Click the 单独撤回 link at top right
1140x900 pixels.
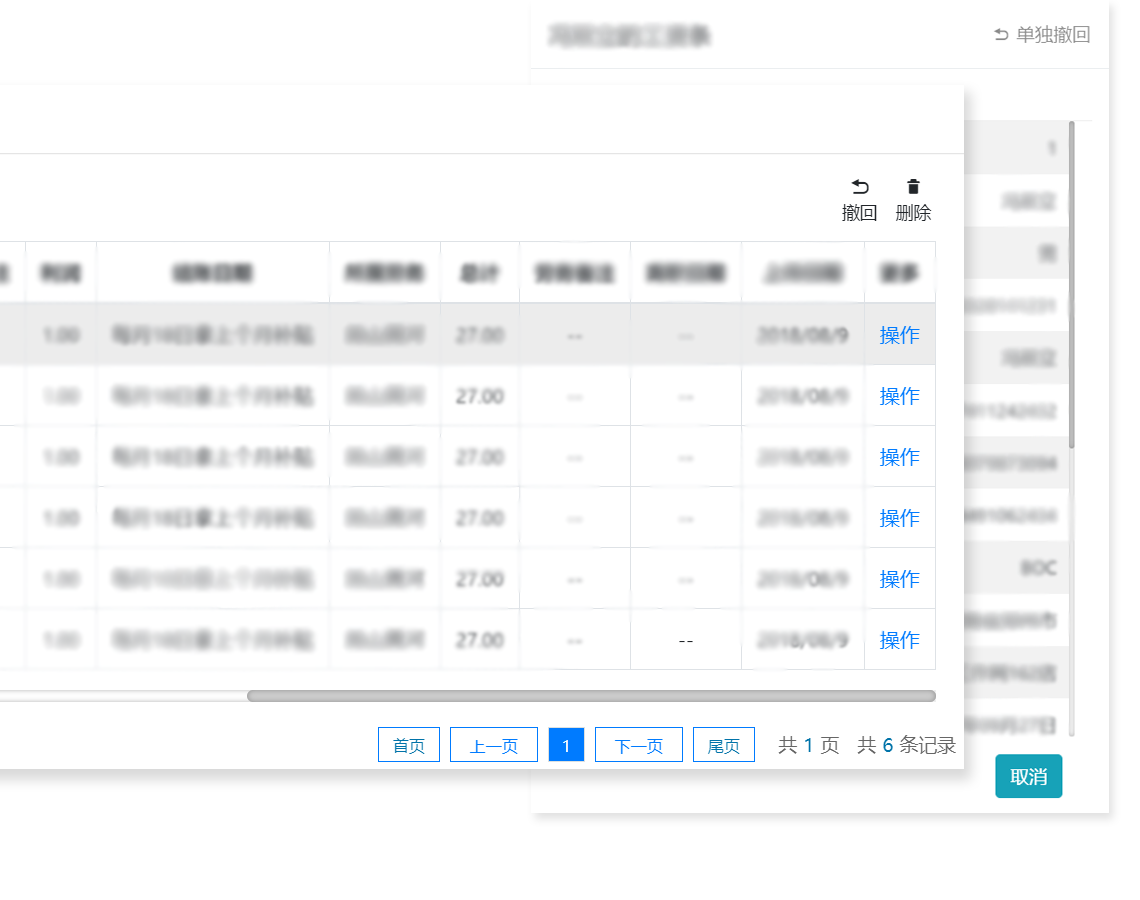1042,35
